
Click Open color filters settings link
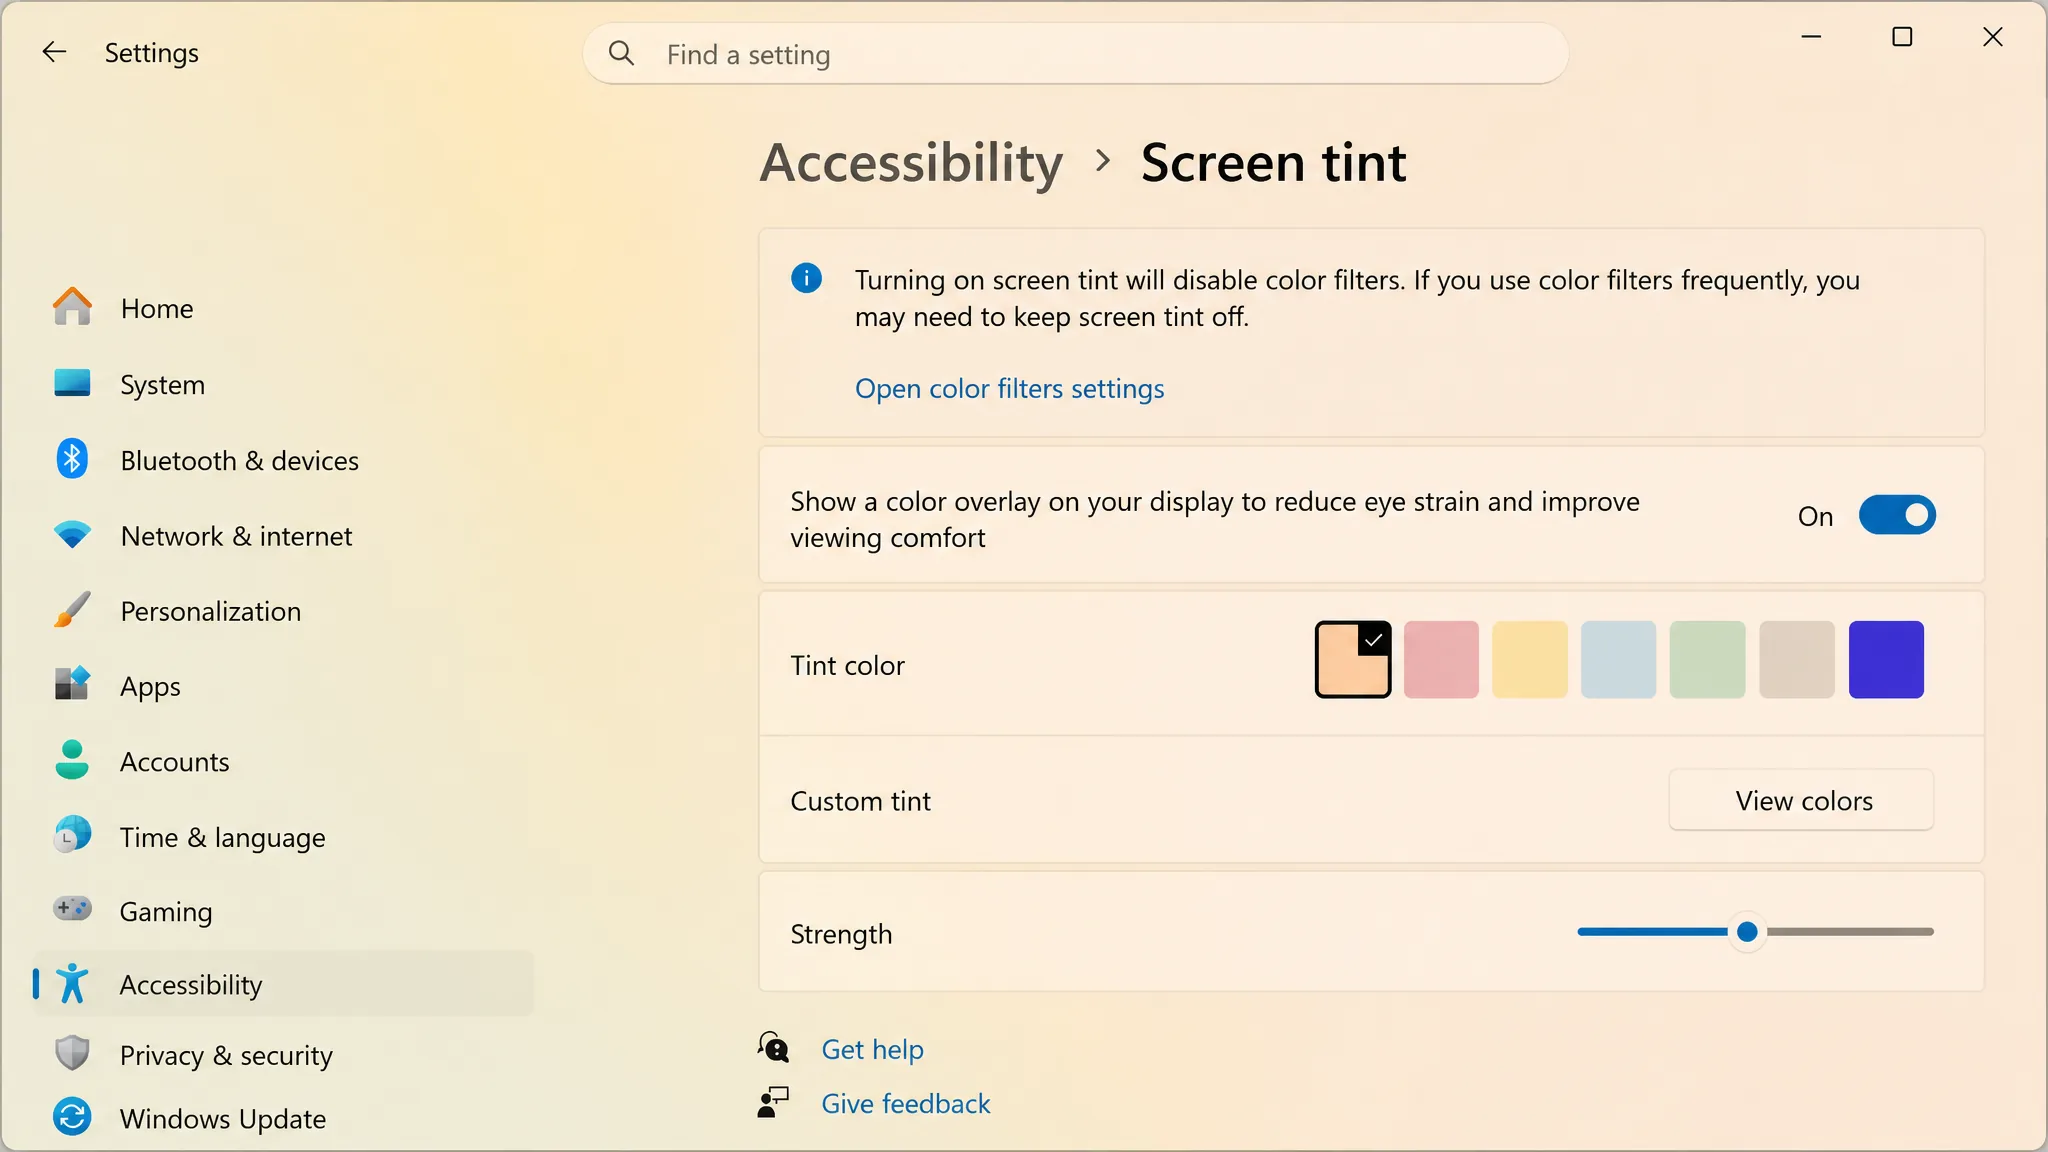(1009, 388)
